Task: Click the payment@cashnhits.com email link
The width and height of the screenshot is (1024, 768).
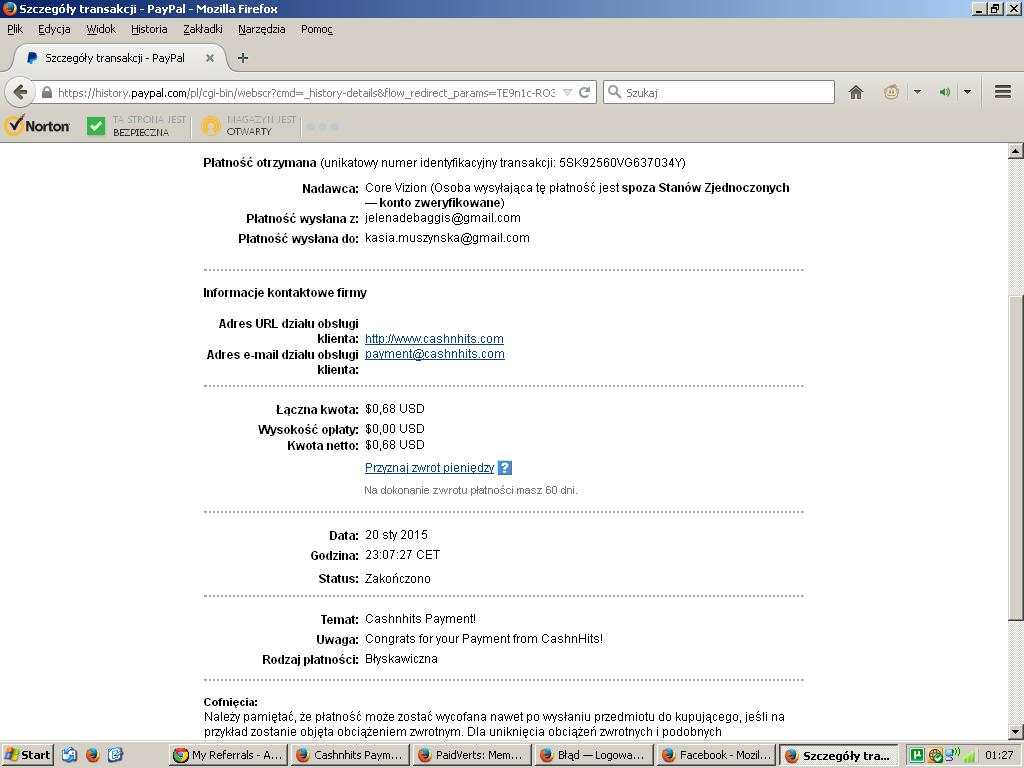Action: coord(434,354)
